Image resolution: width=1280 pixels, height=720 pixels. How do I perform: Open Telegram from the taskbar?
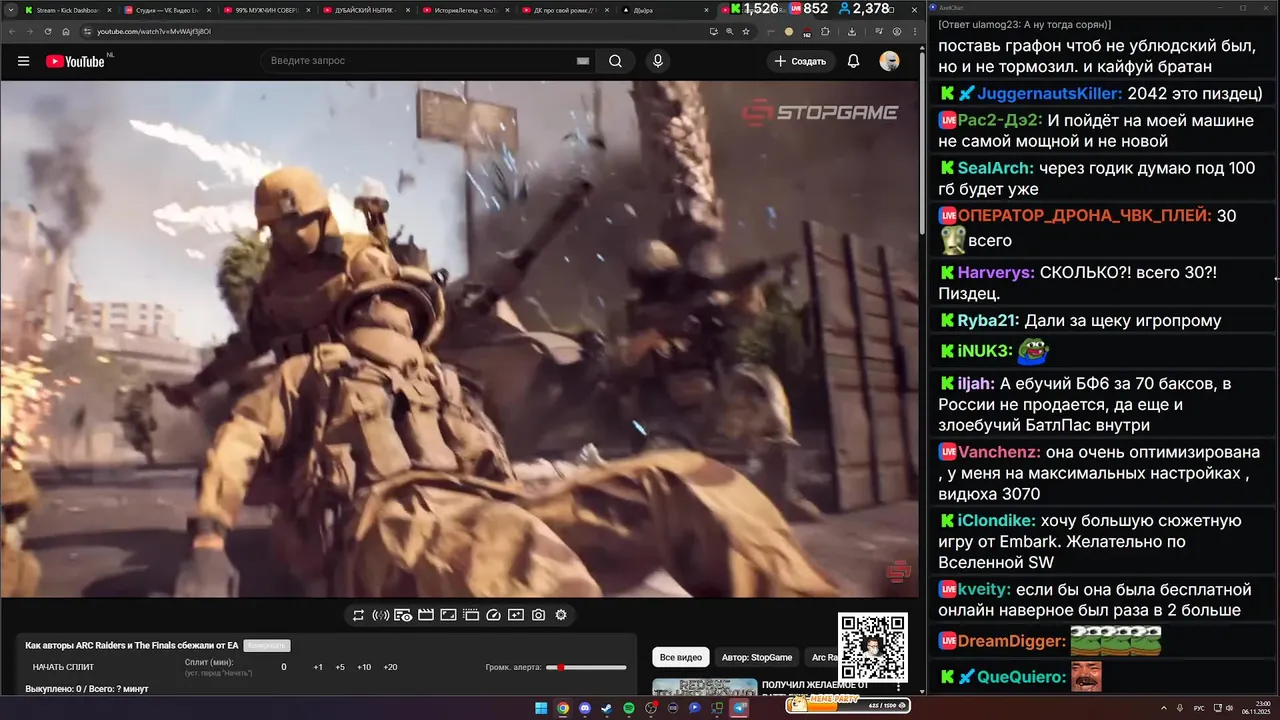739,708
